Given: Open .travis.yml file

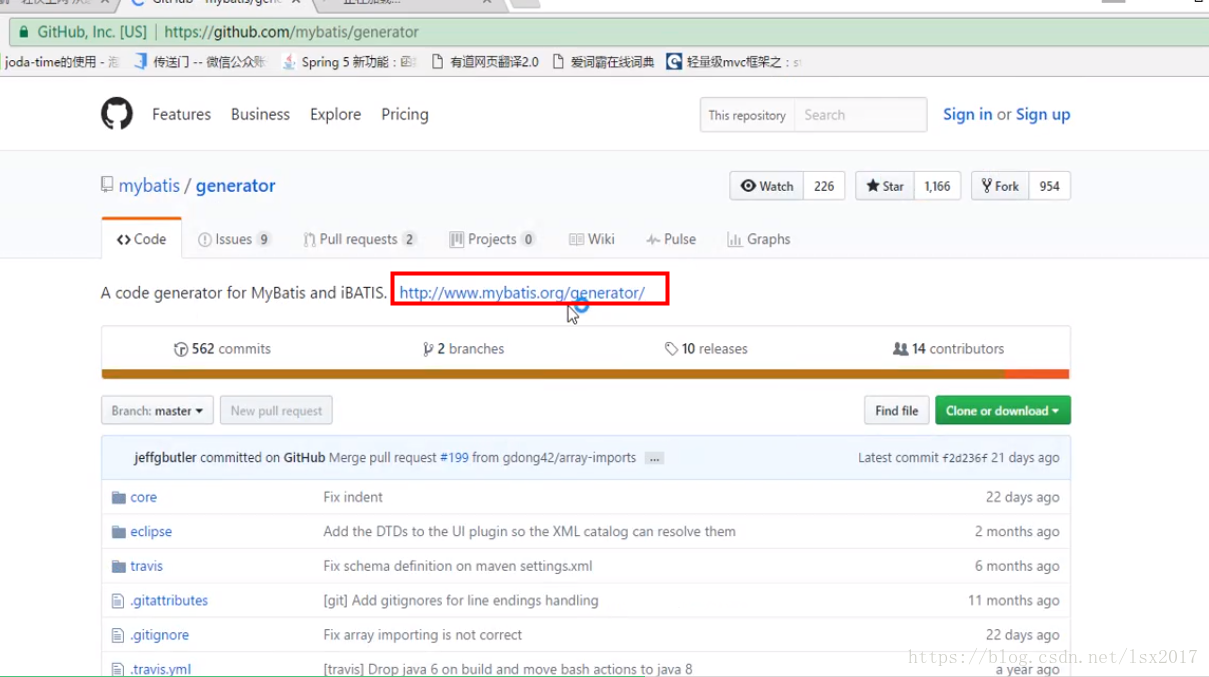Looking at the screenshot, I should (x=160, y=669).
